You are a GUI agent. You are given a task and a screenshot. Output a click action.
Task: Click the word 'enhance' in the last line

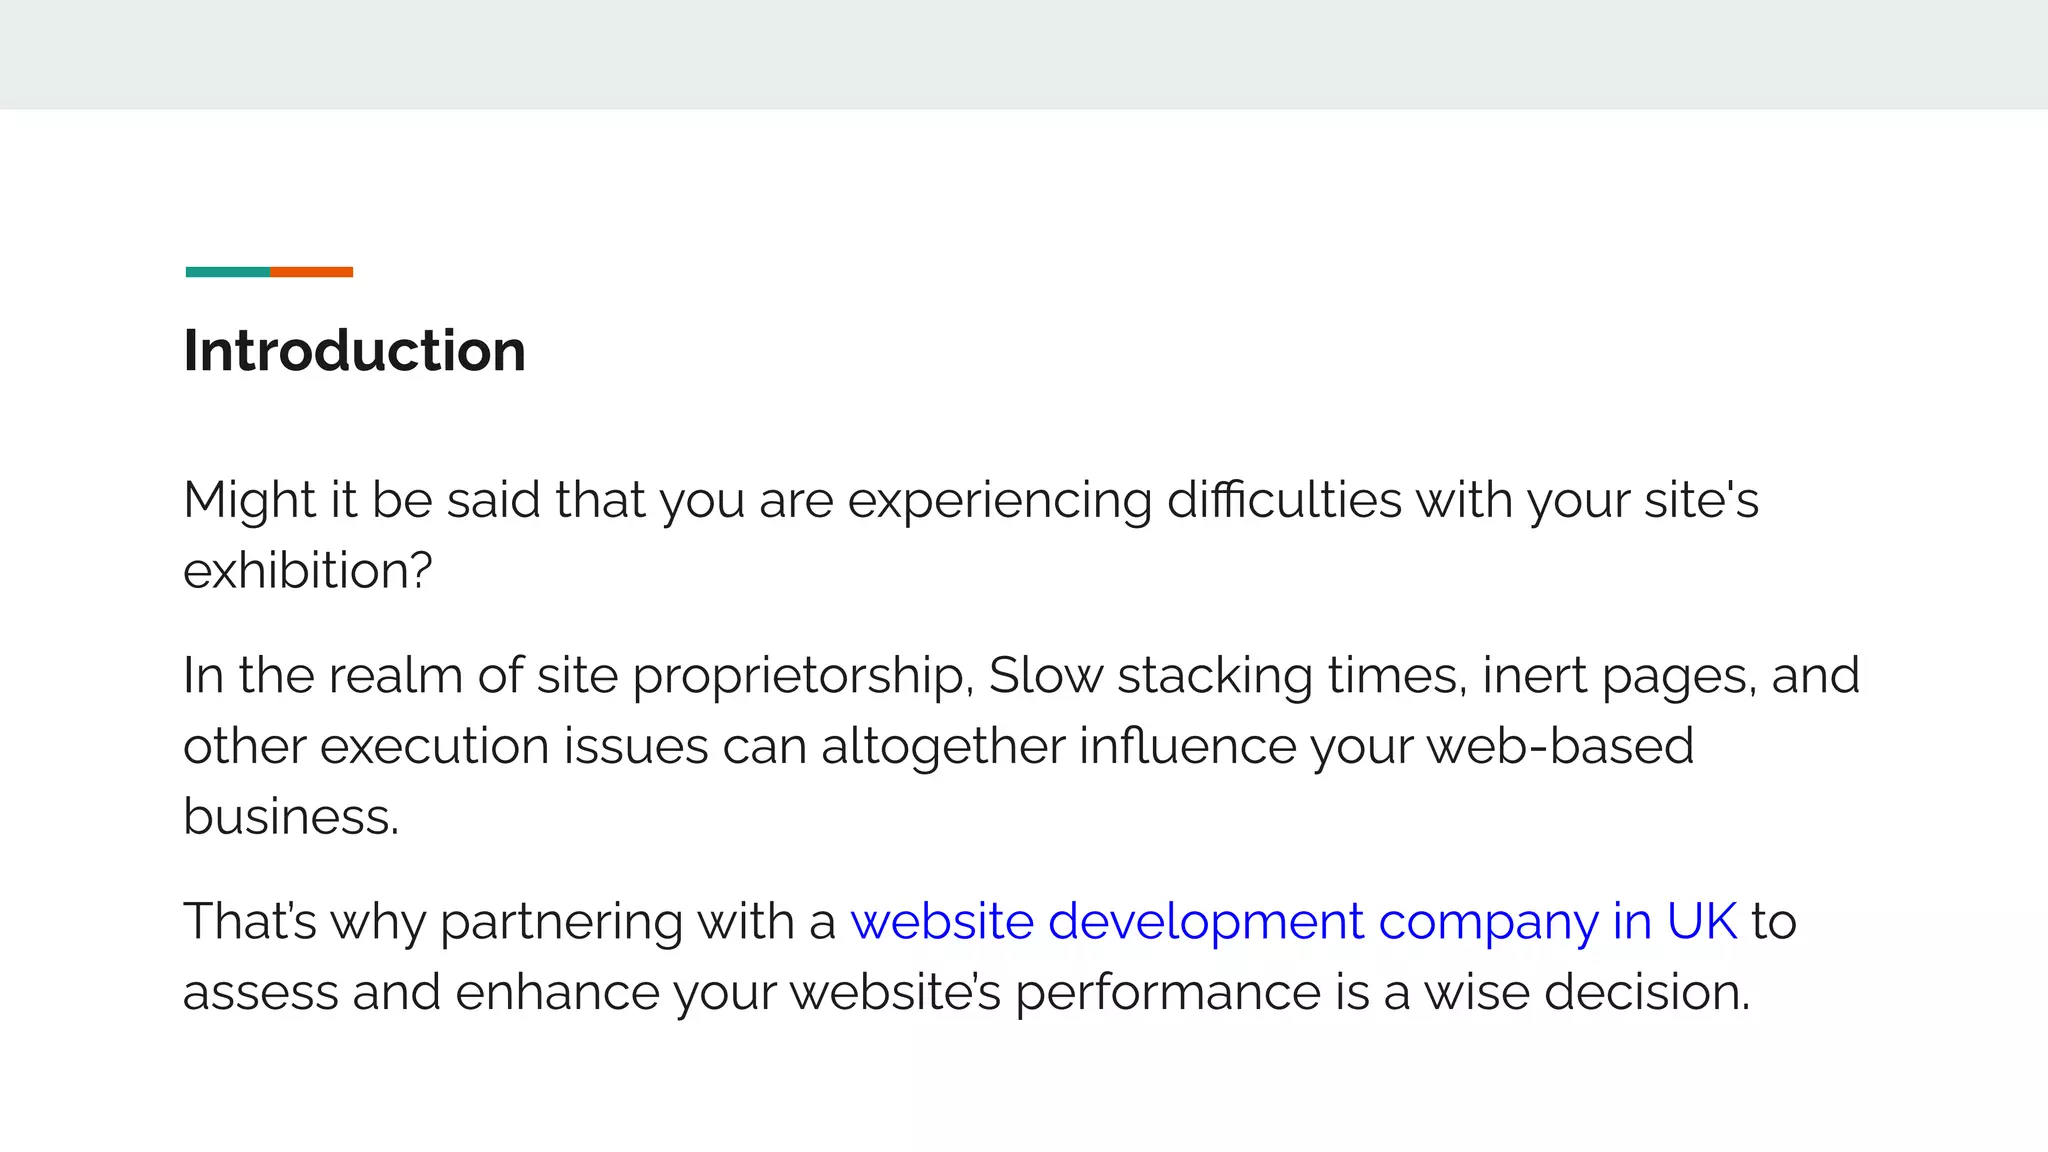coord(557,992)
